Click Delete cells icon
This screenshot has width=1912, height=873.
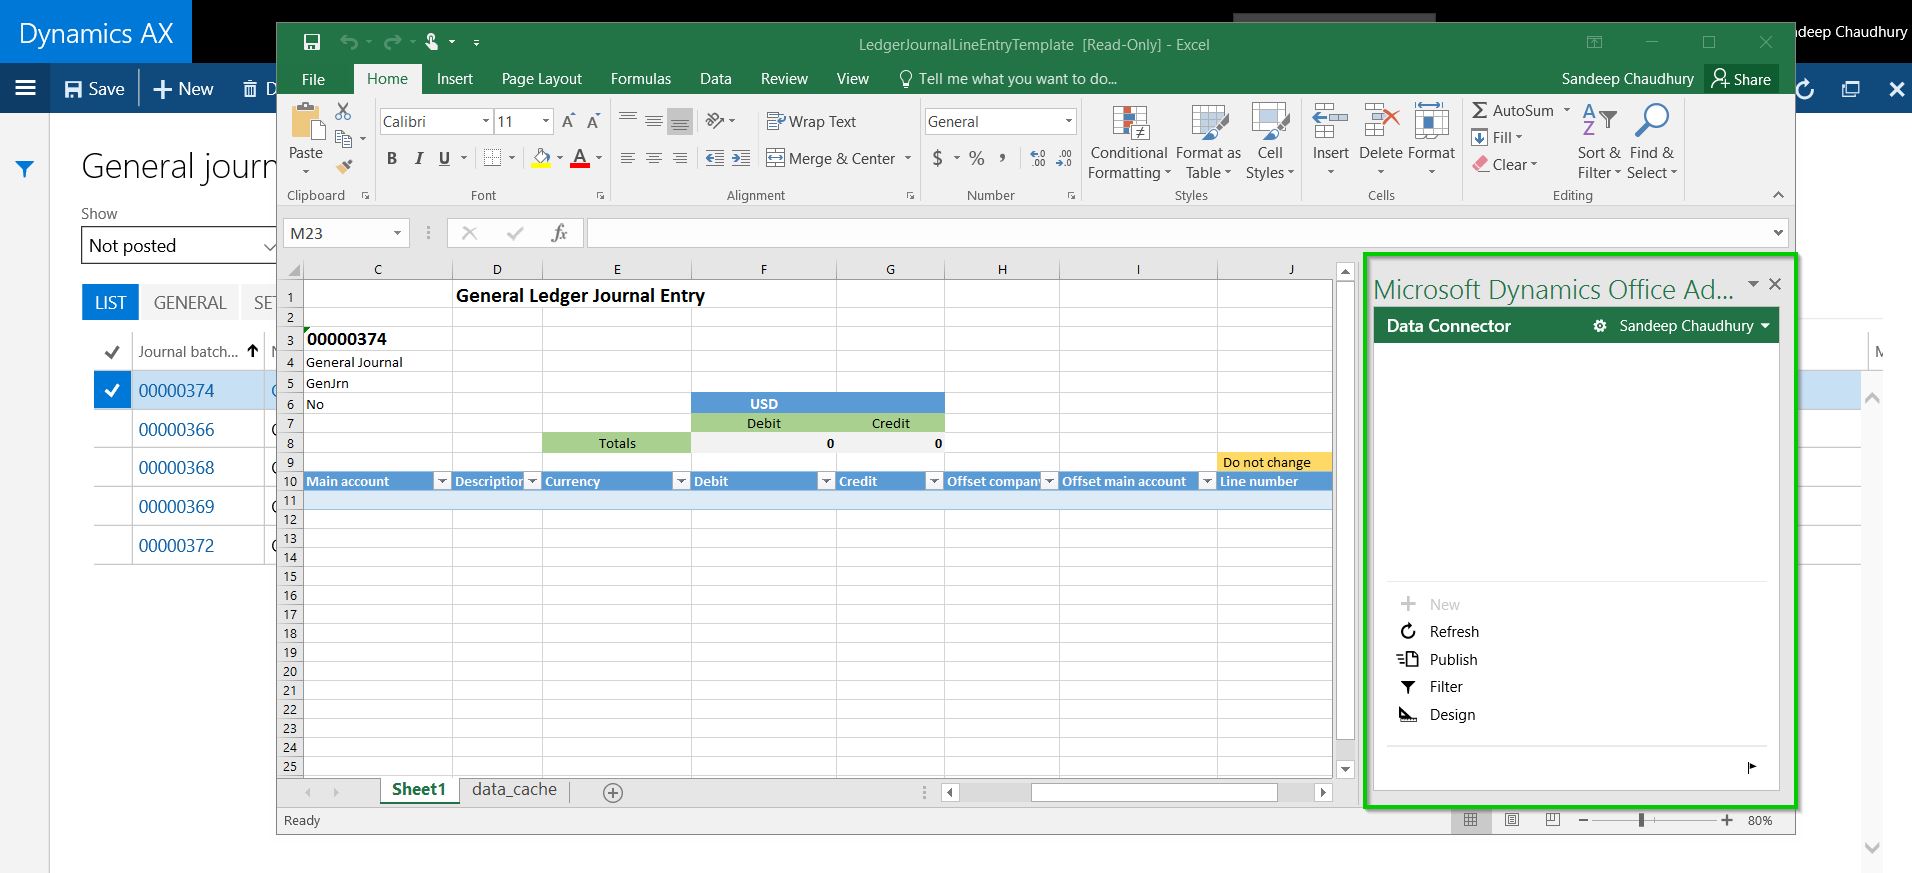pos(1381,122)
